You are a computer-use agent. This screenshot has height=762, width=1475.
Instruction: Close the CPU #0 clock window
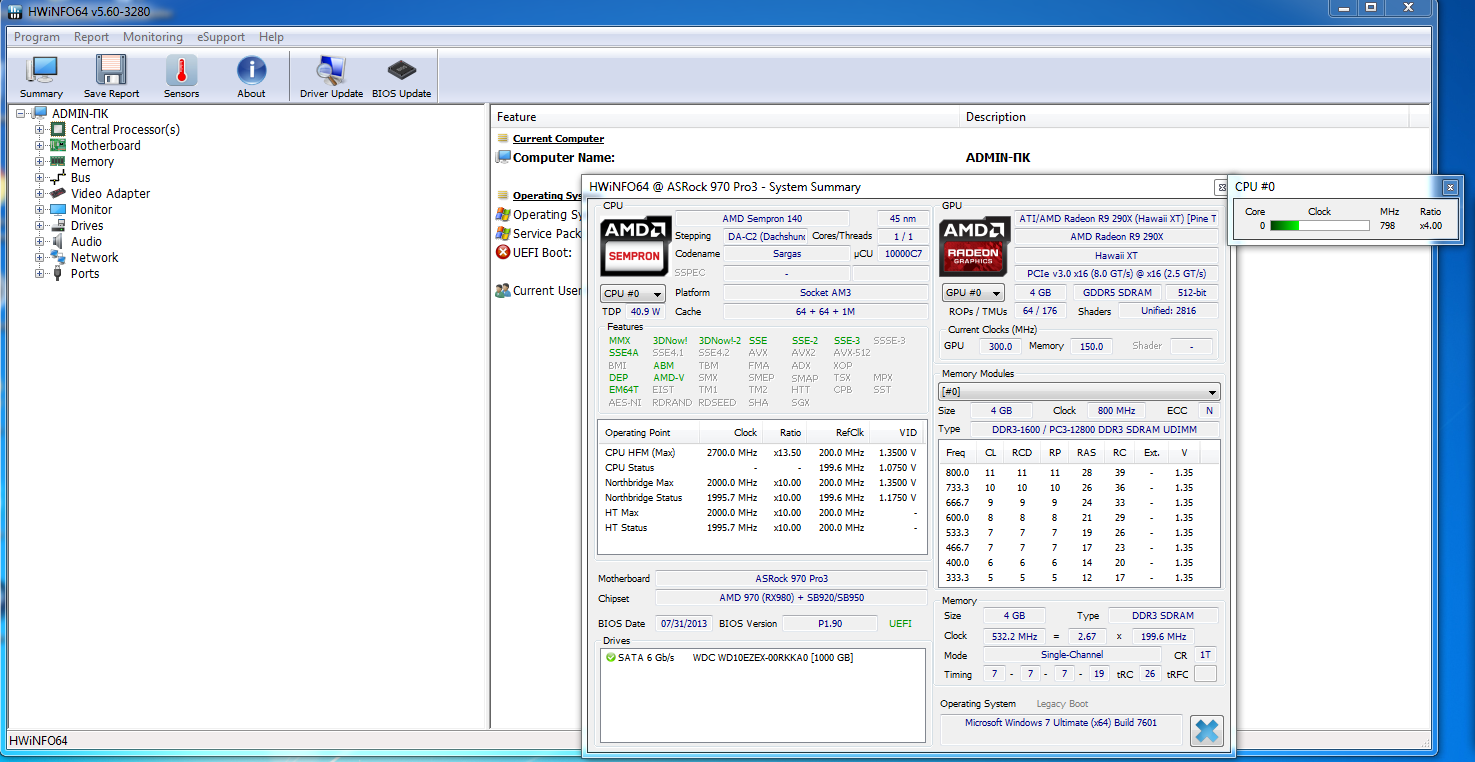click(x=1450, y=187)
